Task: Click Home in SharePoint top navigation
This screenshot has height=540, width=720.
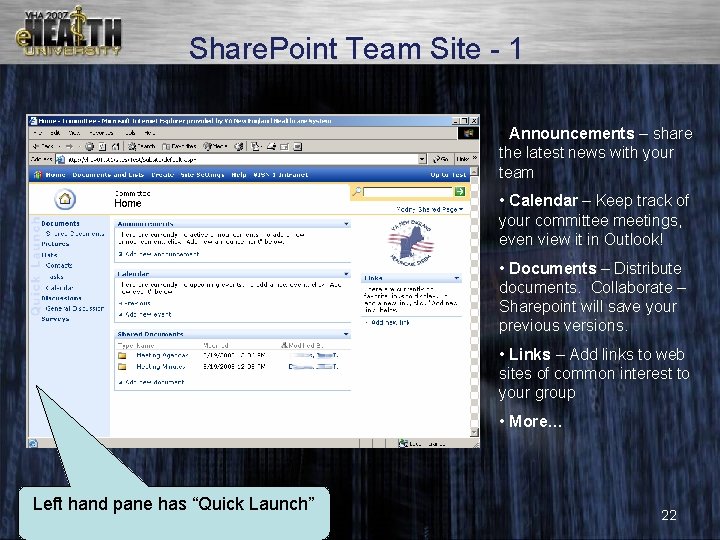Action: tap(56, 174)
